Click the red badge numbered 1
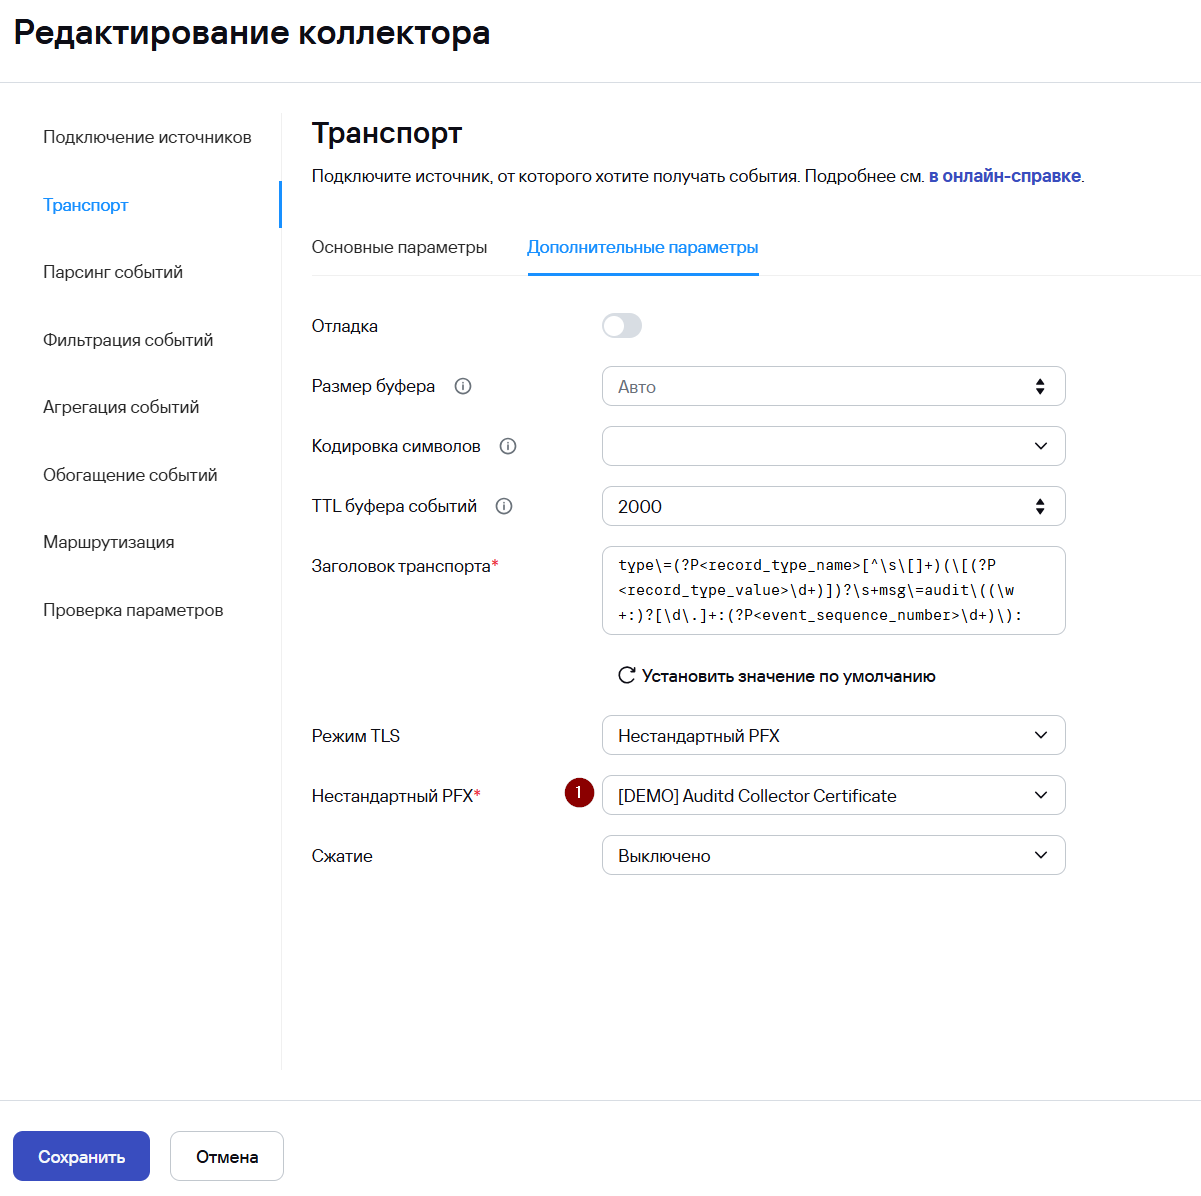The image size is (1201, 1196). coord(579,793)
